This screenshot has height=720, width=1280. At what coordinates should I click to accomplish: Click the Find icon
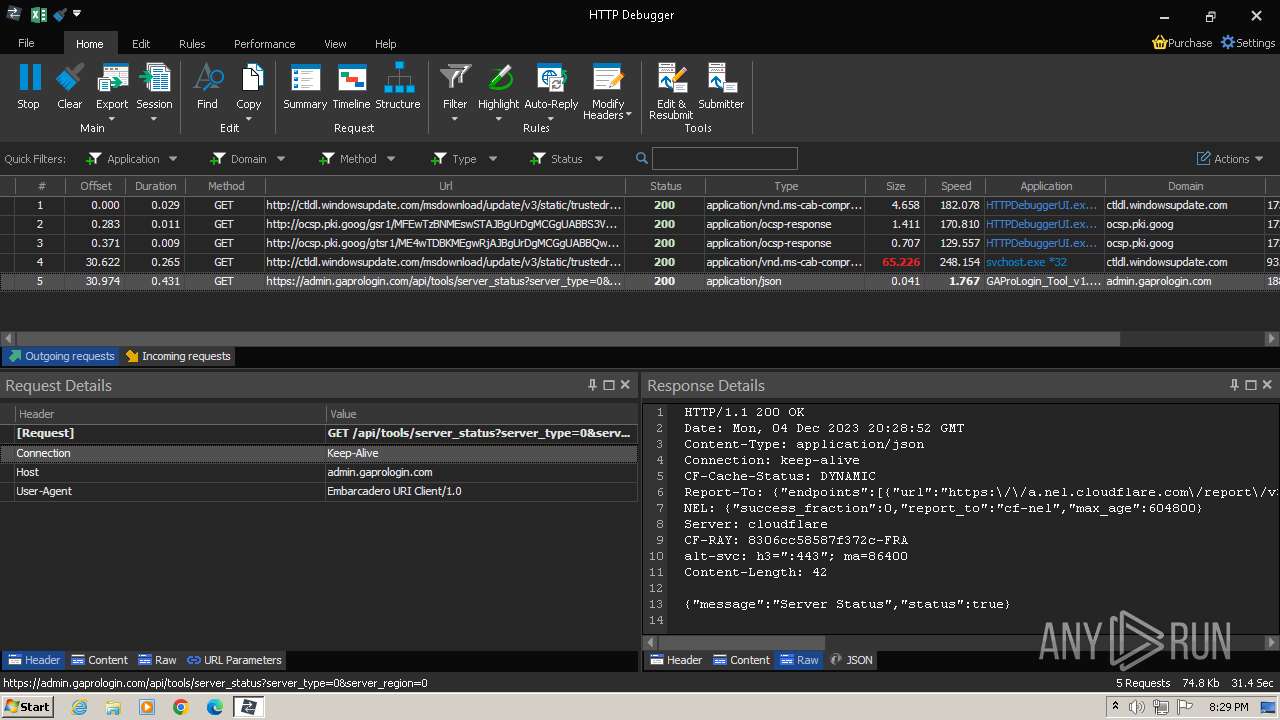tap(207, 78)
